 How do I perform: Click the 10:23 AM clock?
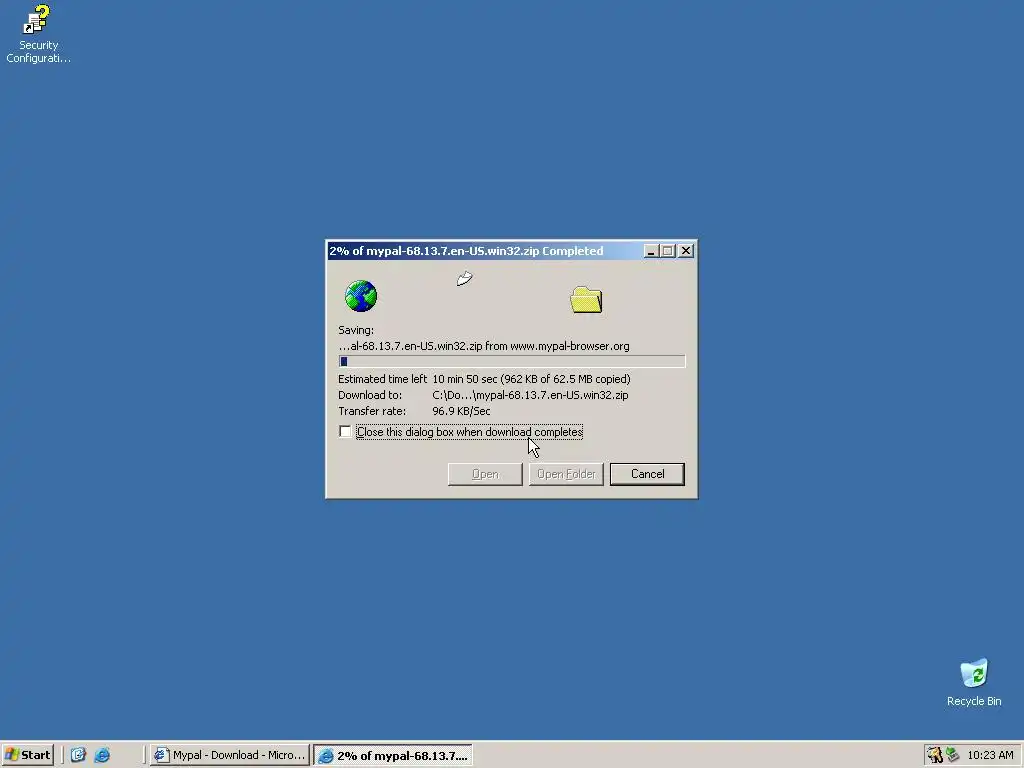coord(990,755)
